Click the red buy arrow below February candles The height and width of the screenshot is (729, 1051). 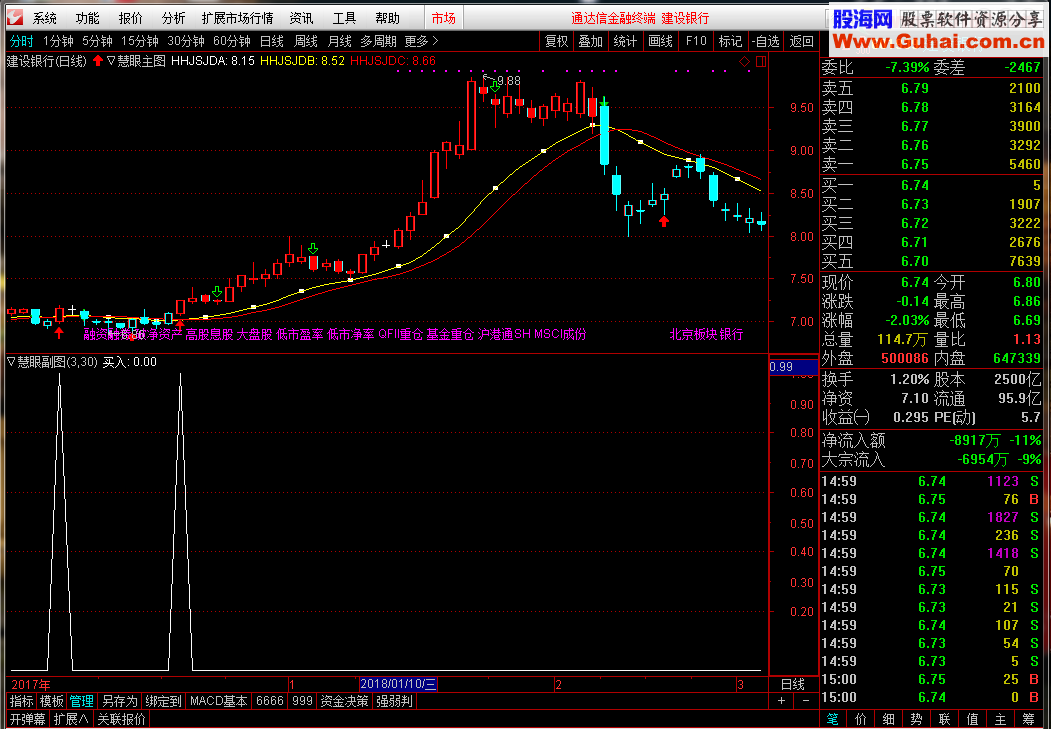[x=663, y=220]
